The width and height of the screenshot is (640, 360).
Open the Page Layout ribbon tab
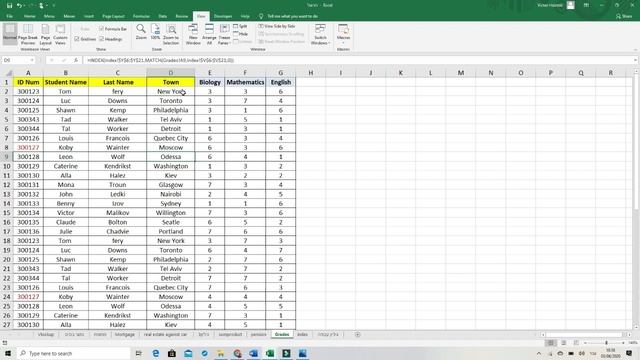click(x=113, y=16)
